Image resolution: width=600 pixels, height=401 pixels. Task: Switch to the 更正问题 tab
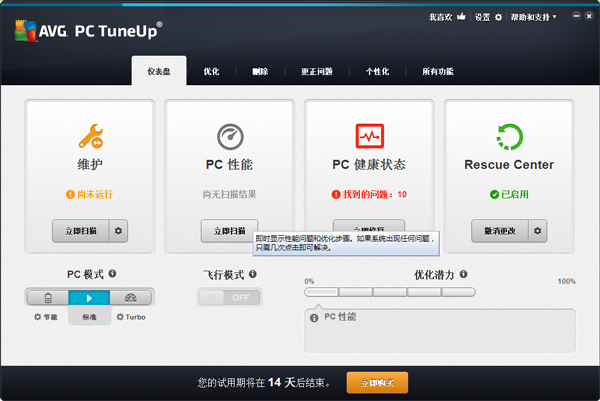pyautogui.click(x=317, y=71)
